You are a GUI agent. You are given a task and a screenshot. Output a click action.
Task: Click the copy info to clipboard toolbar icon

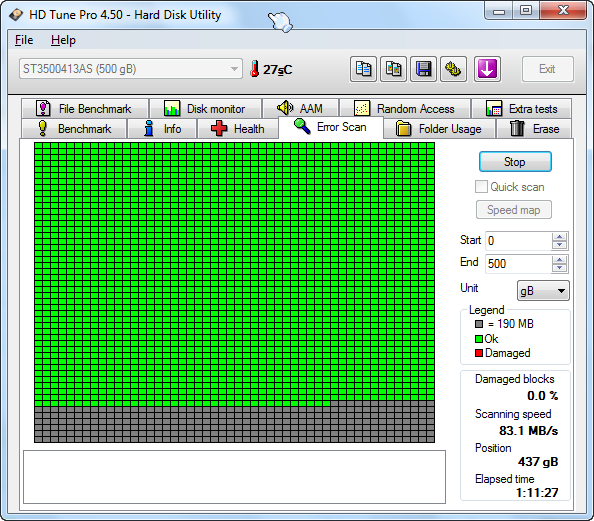tap(363, 69)
